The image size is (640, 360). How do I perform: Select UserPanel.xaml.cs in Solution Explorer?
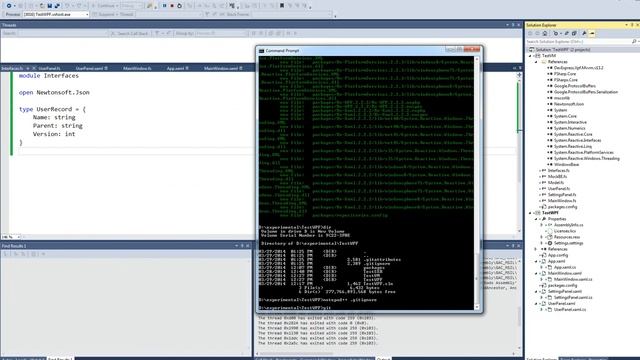tap(570, 309)
